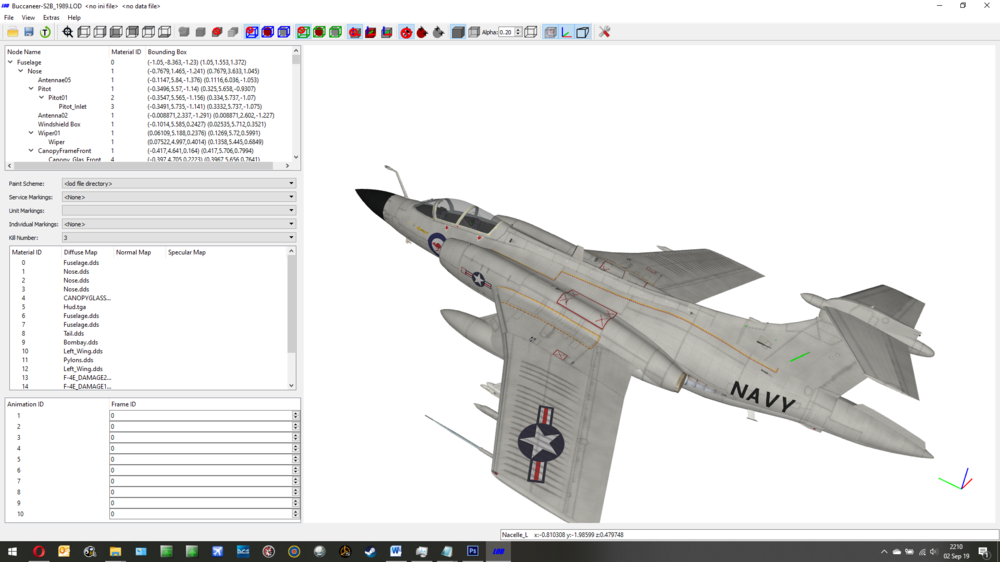Open the Windows Start menu

click(12, 551)
